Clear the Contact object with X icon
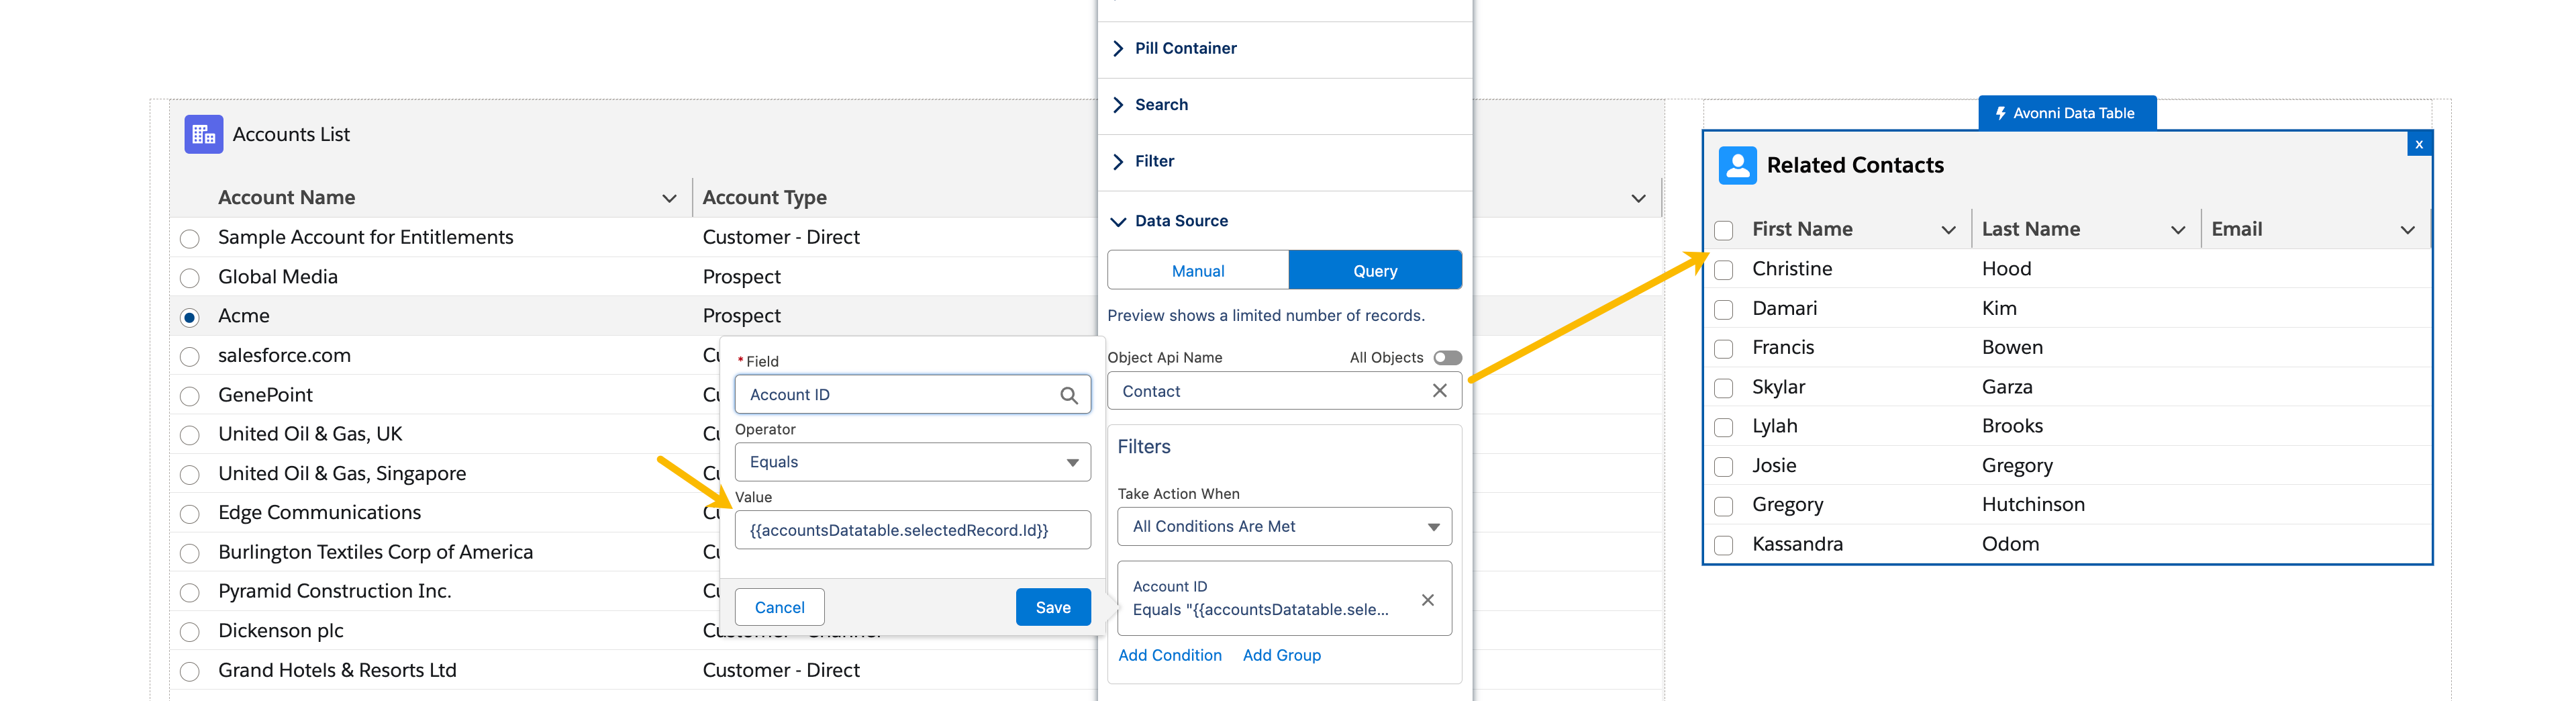The width and height of the screenshot is (2576, 701). pos(1439,391)
